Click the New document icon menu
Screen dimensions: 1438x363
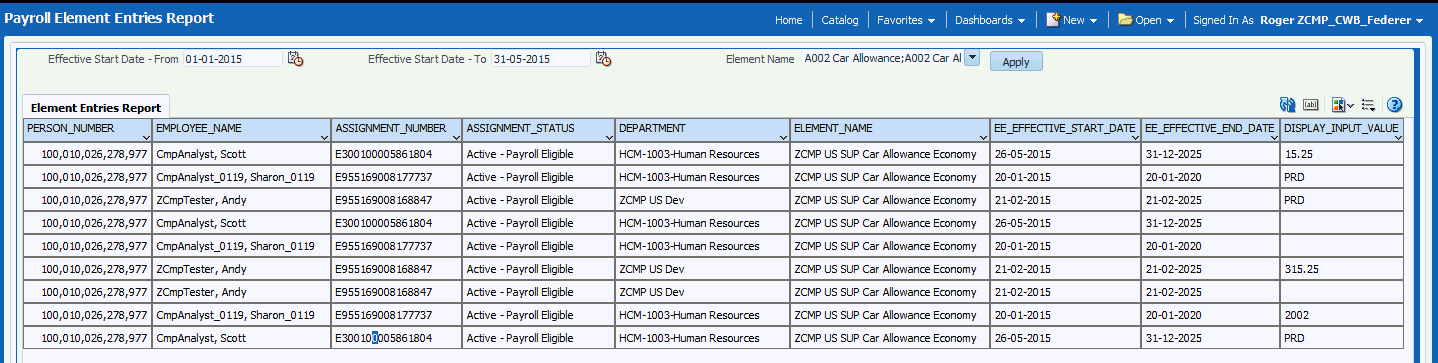[1071, 20]
